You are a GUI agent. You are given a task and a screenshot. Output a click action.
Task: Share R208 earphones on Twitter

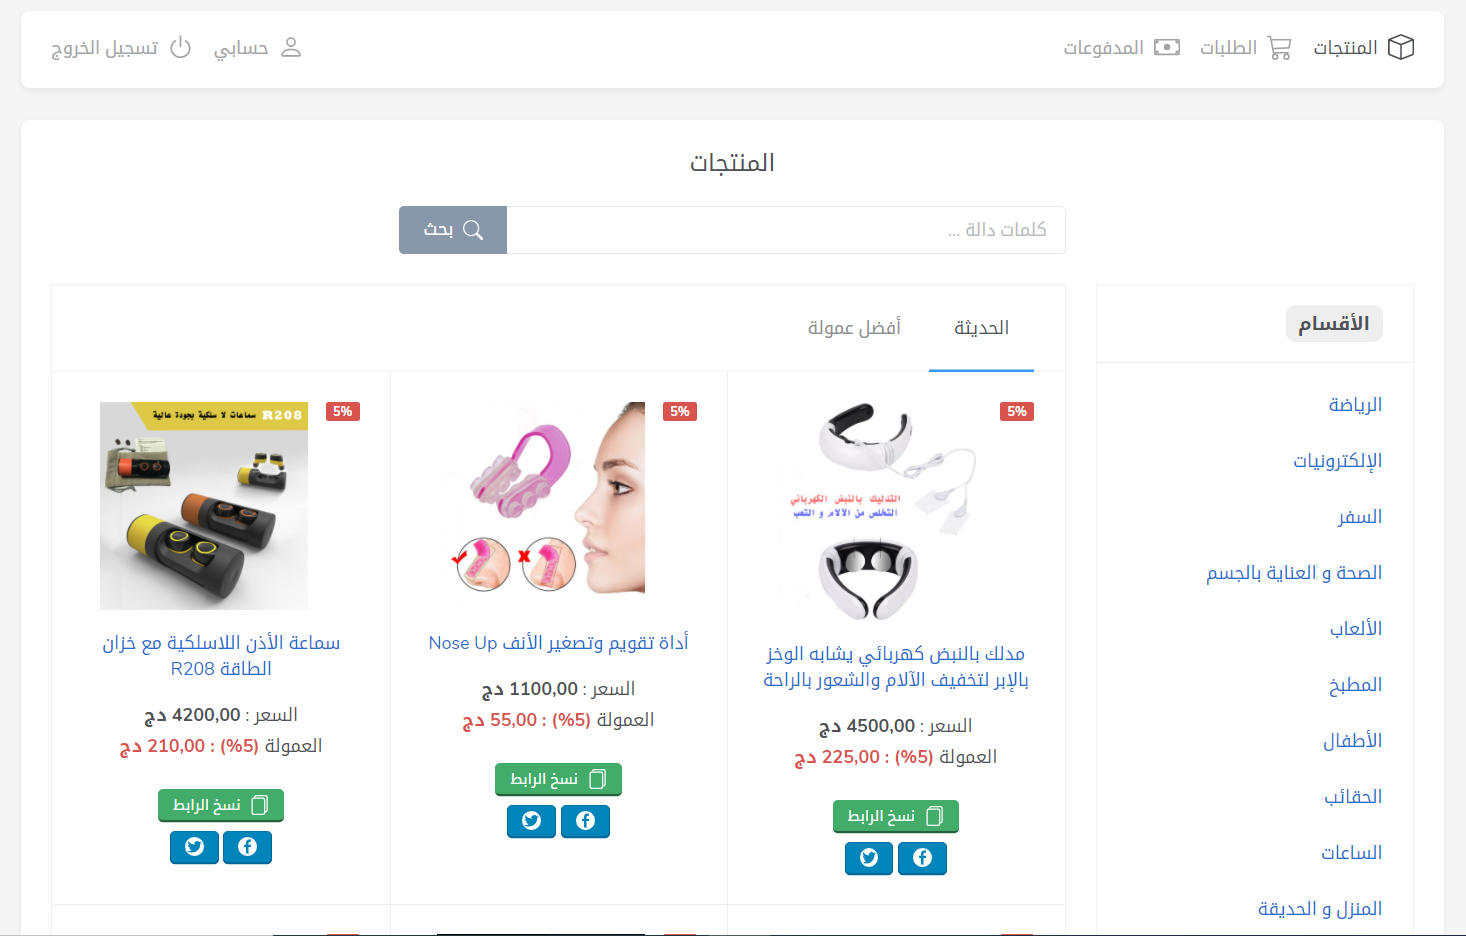(194, 847)
